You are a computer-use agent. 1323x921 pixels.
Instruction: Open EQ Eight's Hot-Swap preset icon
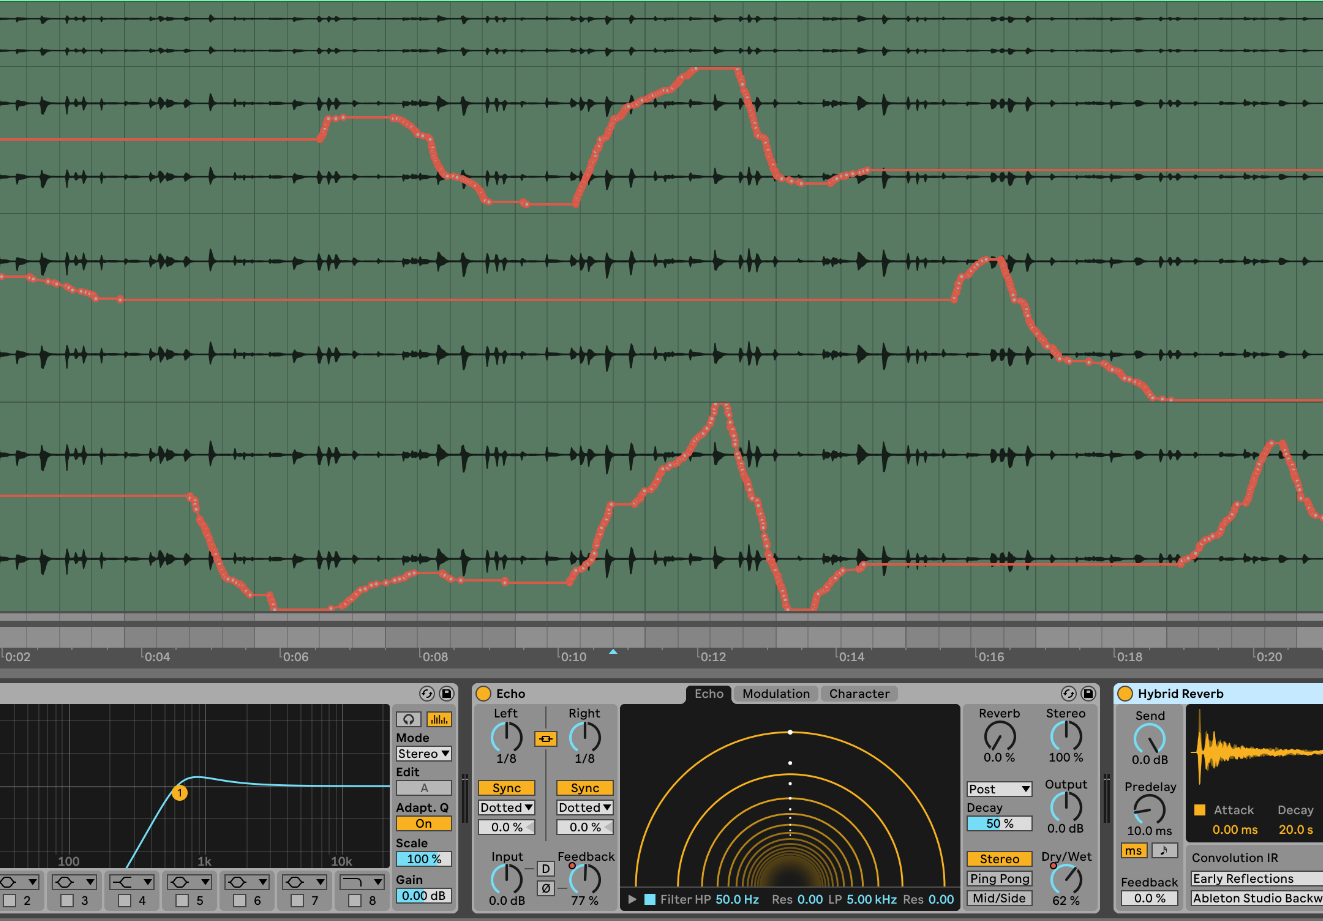427,693
